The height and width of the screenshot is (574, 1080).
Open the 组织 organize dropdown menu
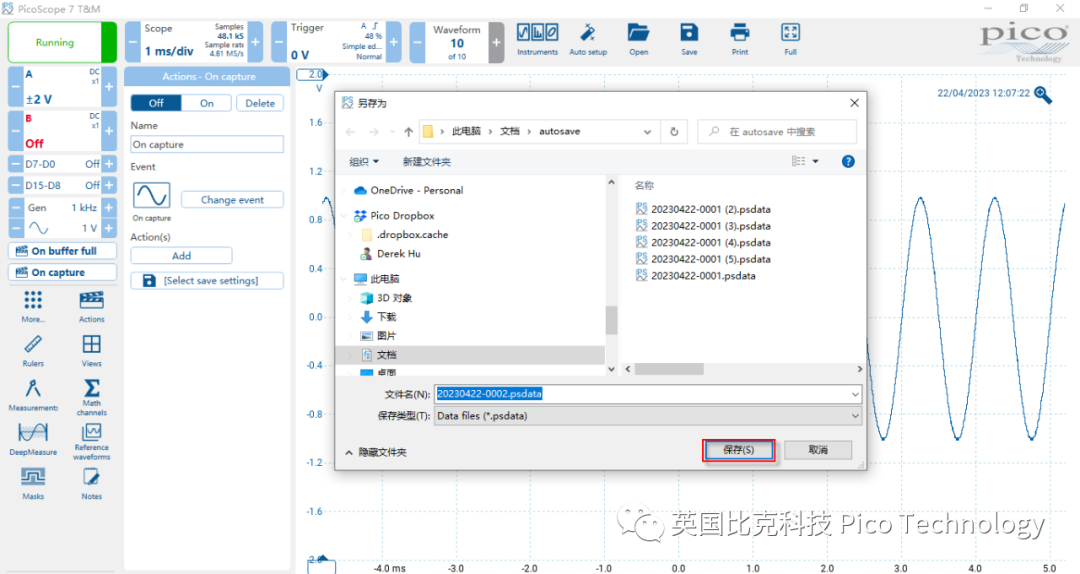tap(364, 162)
